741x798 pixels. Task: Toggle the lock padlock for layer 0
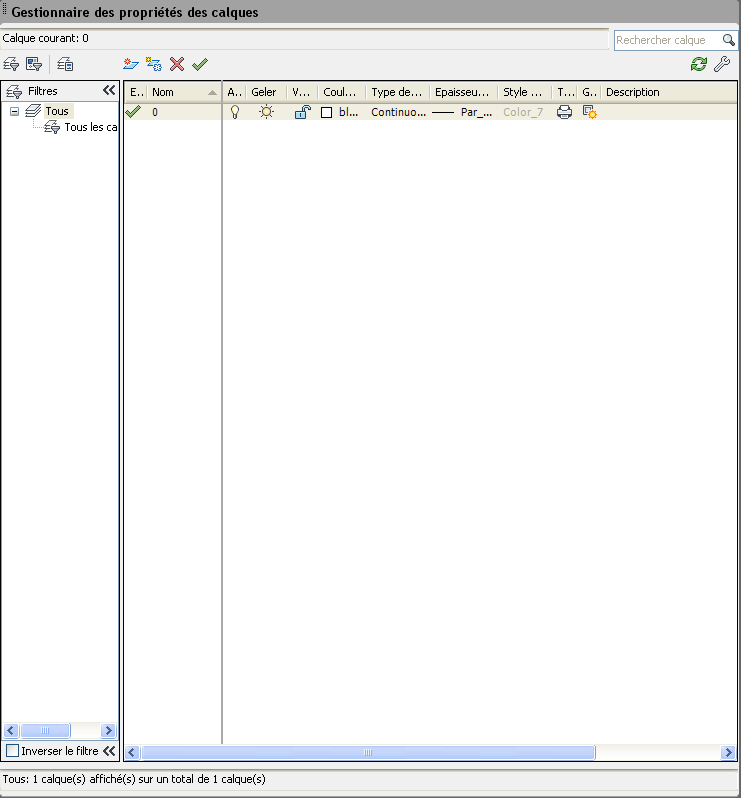(x=301, y=112)
